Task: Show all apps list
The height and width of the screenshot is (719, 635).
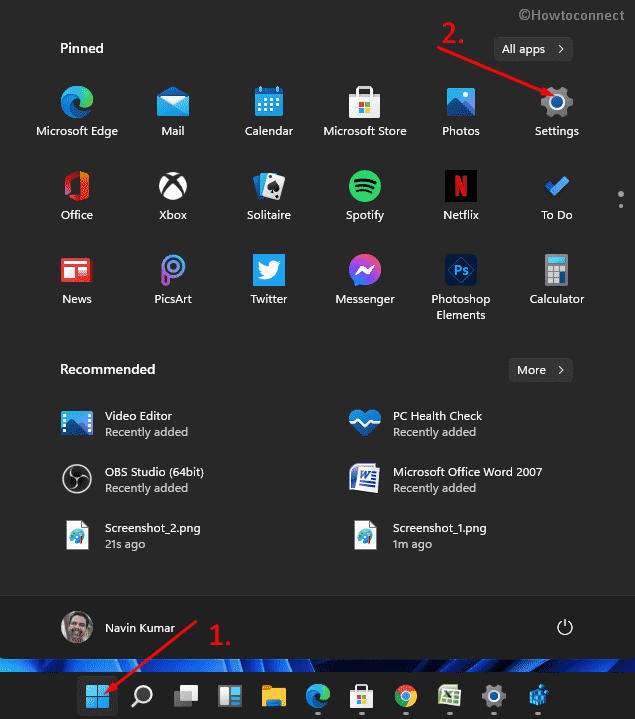Action: (x=533, y=49)
